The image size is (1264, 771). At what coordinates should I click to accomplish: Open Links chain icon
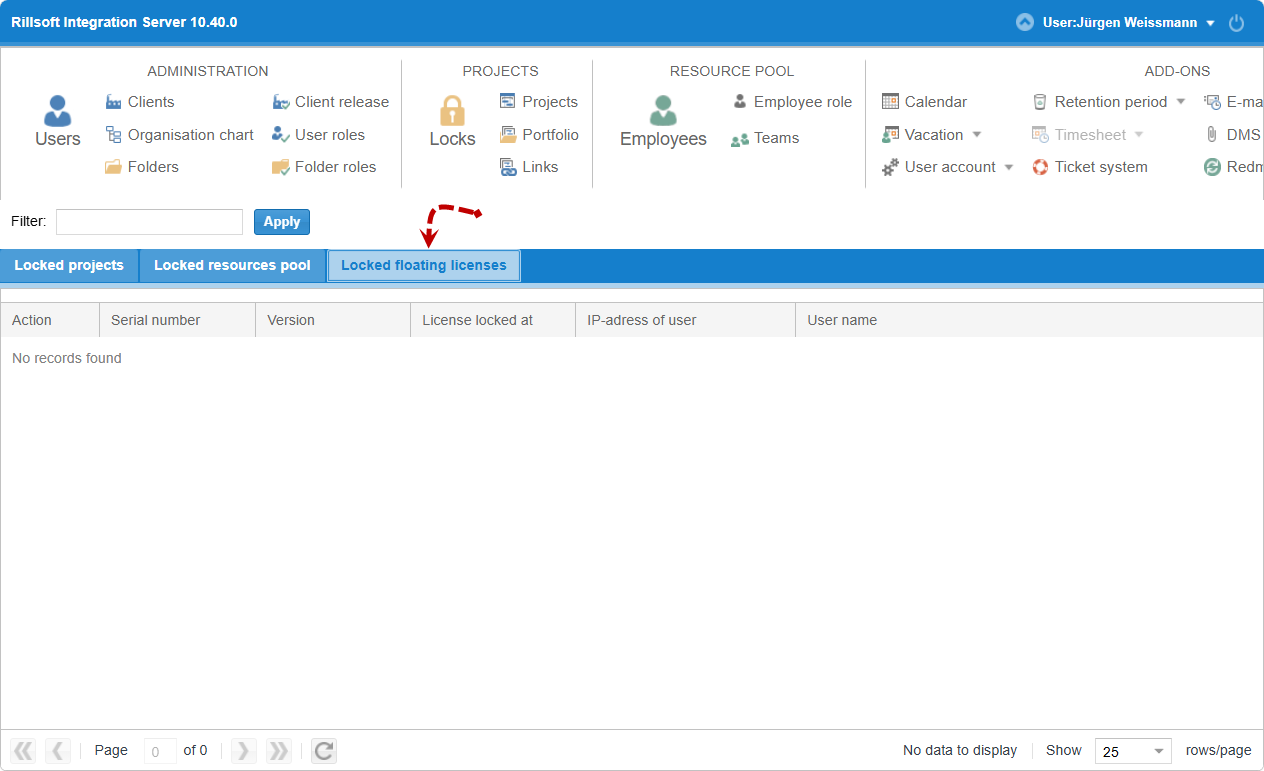click(508, 167)
